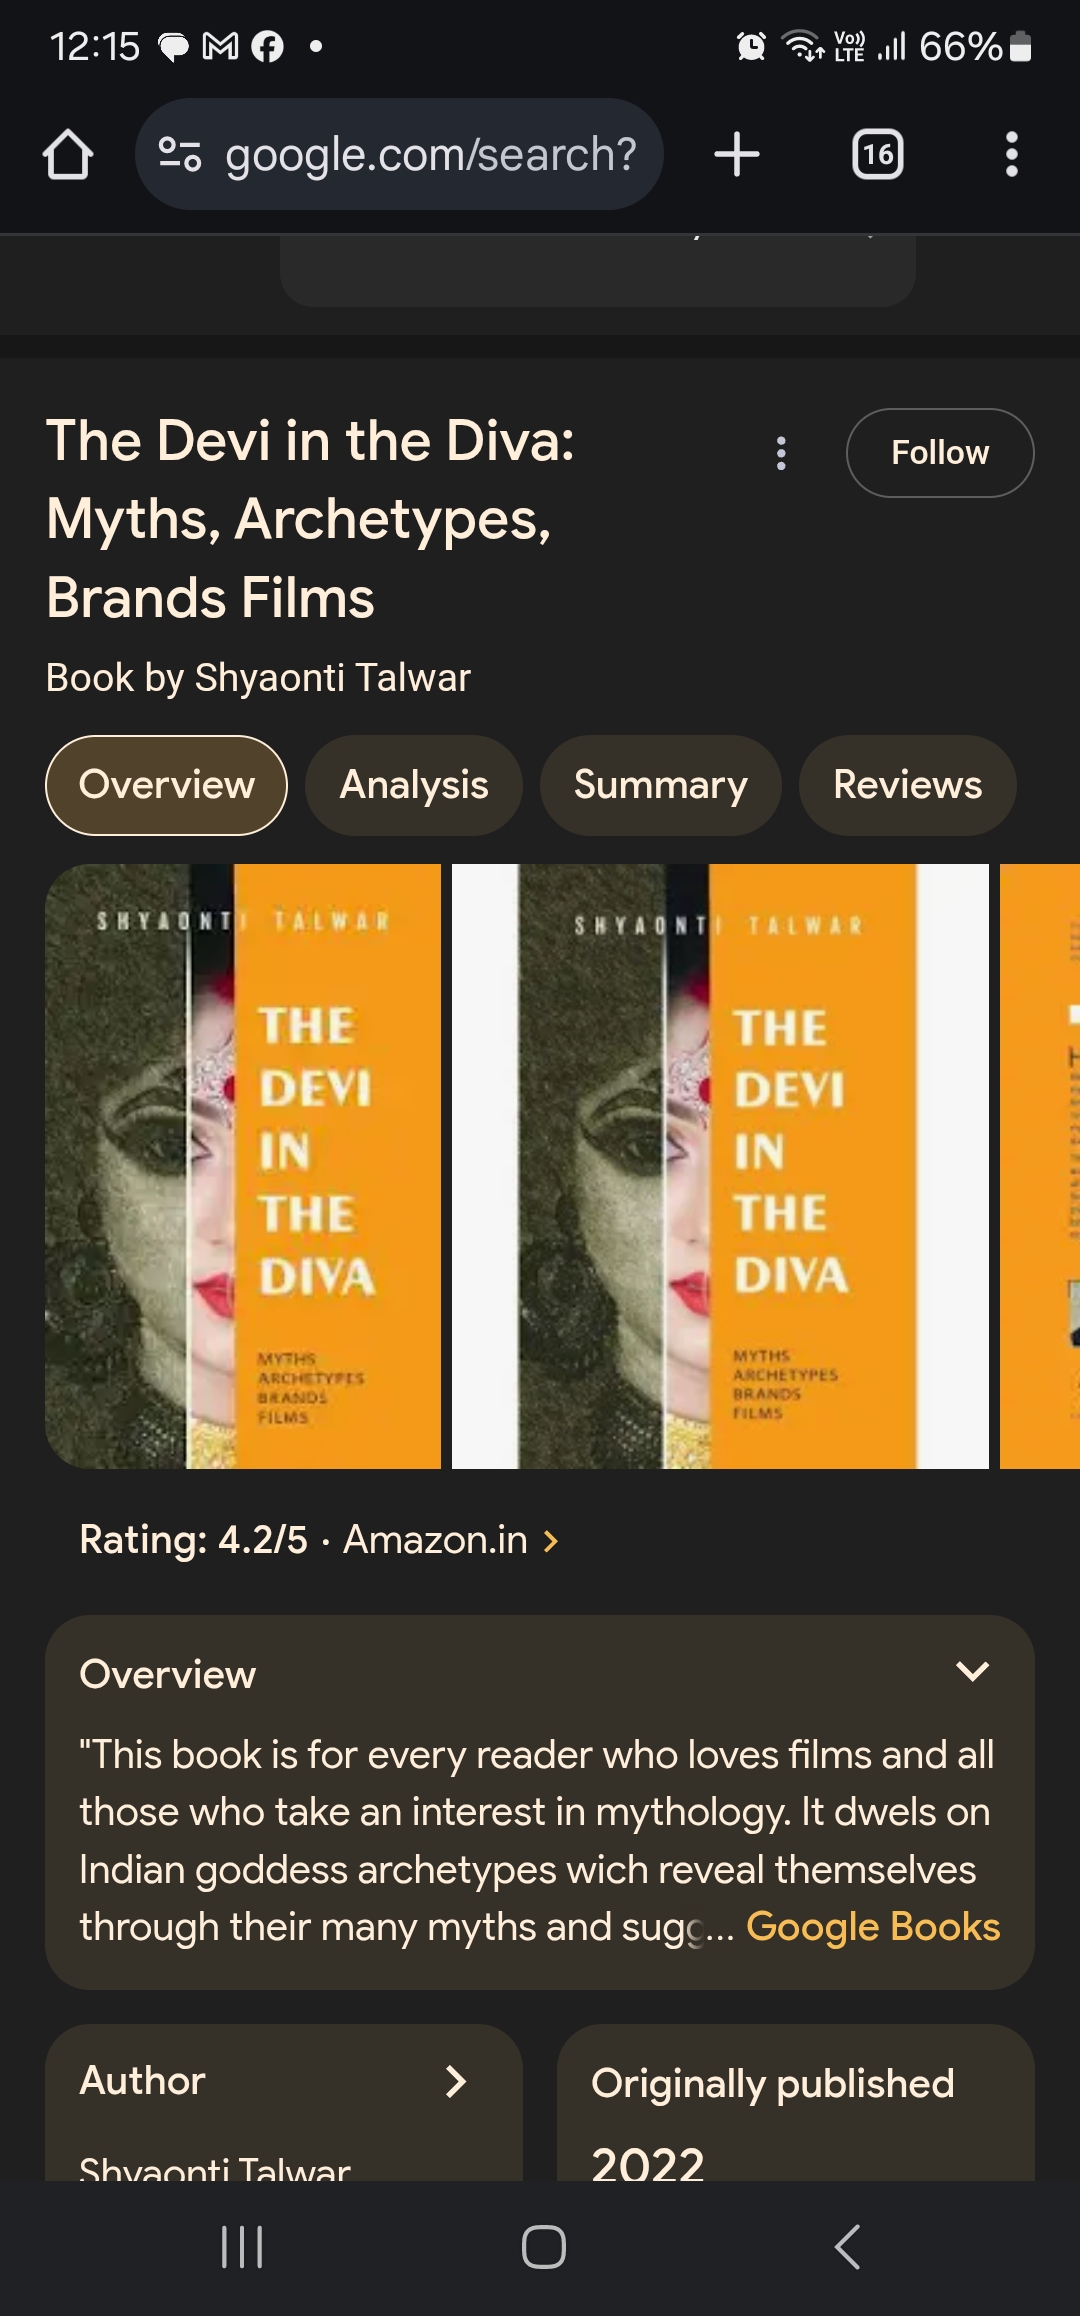
Task: Tap the Android recent apps icon
Action: coord(241,2247)
